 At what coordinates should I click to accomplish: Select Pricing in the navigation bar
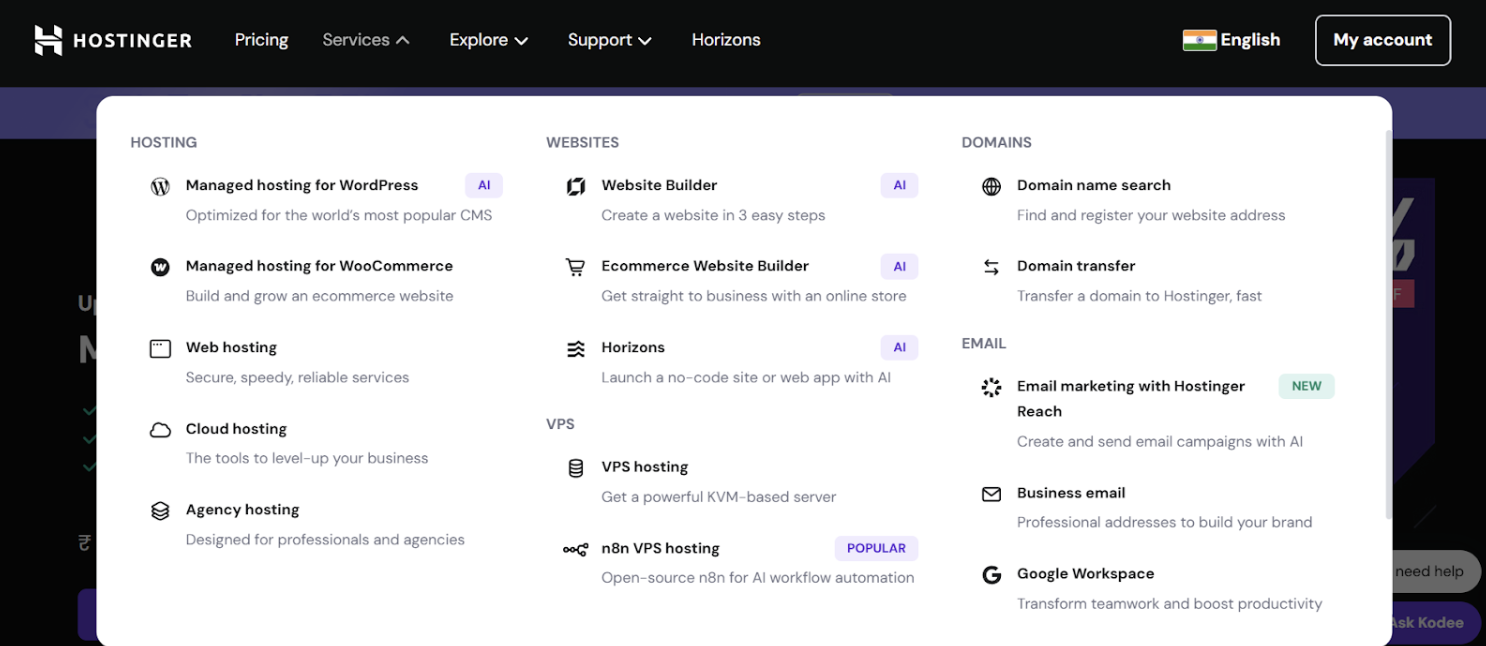[x=261, y=40]
